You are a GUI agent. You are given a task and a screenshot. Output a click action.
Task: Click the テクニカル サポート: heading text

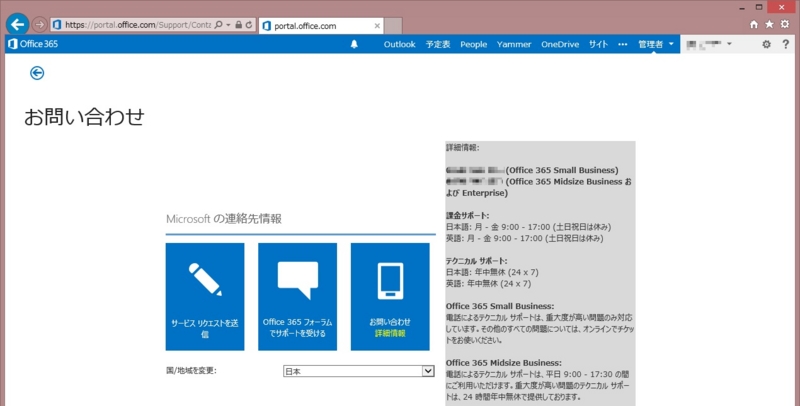(x=476, y=261)
